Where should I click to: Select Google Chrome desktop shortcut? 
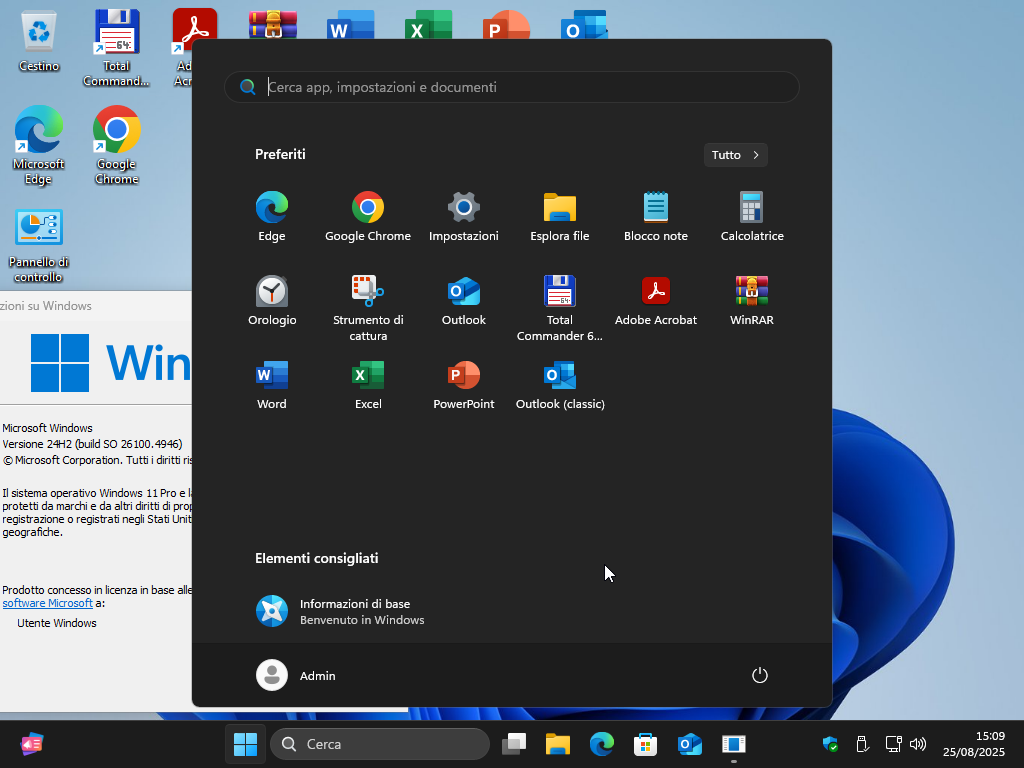tap(116, 145)
